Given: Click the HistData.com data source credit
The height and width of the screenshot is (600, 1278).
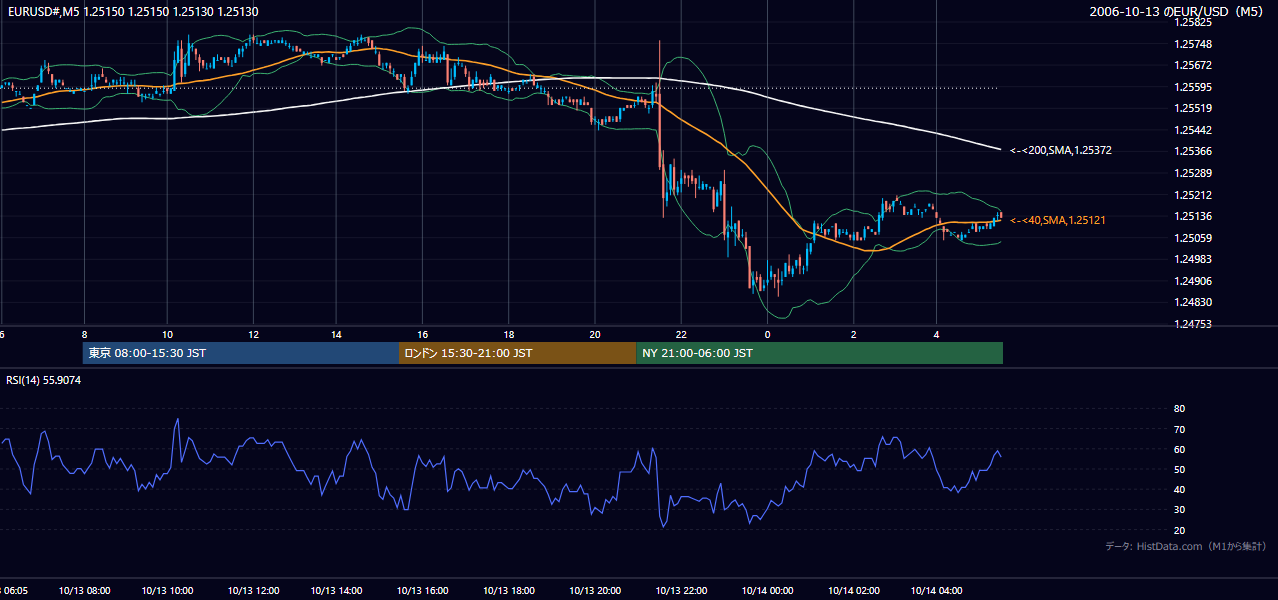Looking at the screenshot, I should click(1186, 546).
